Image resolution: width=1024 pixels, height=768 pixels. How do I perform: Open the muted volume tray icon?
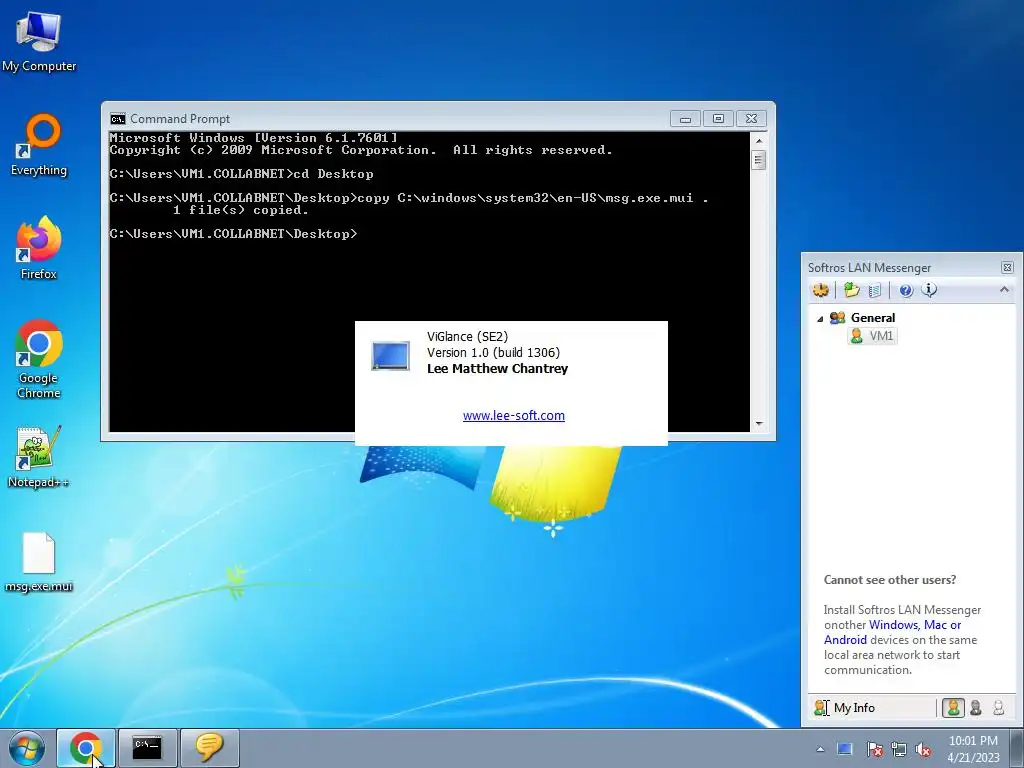923,750
